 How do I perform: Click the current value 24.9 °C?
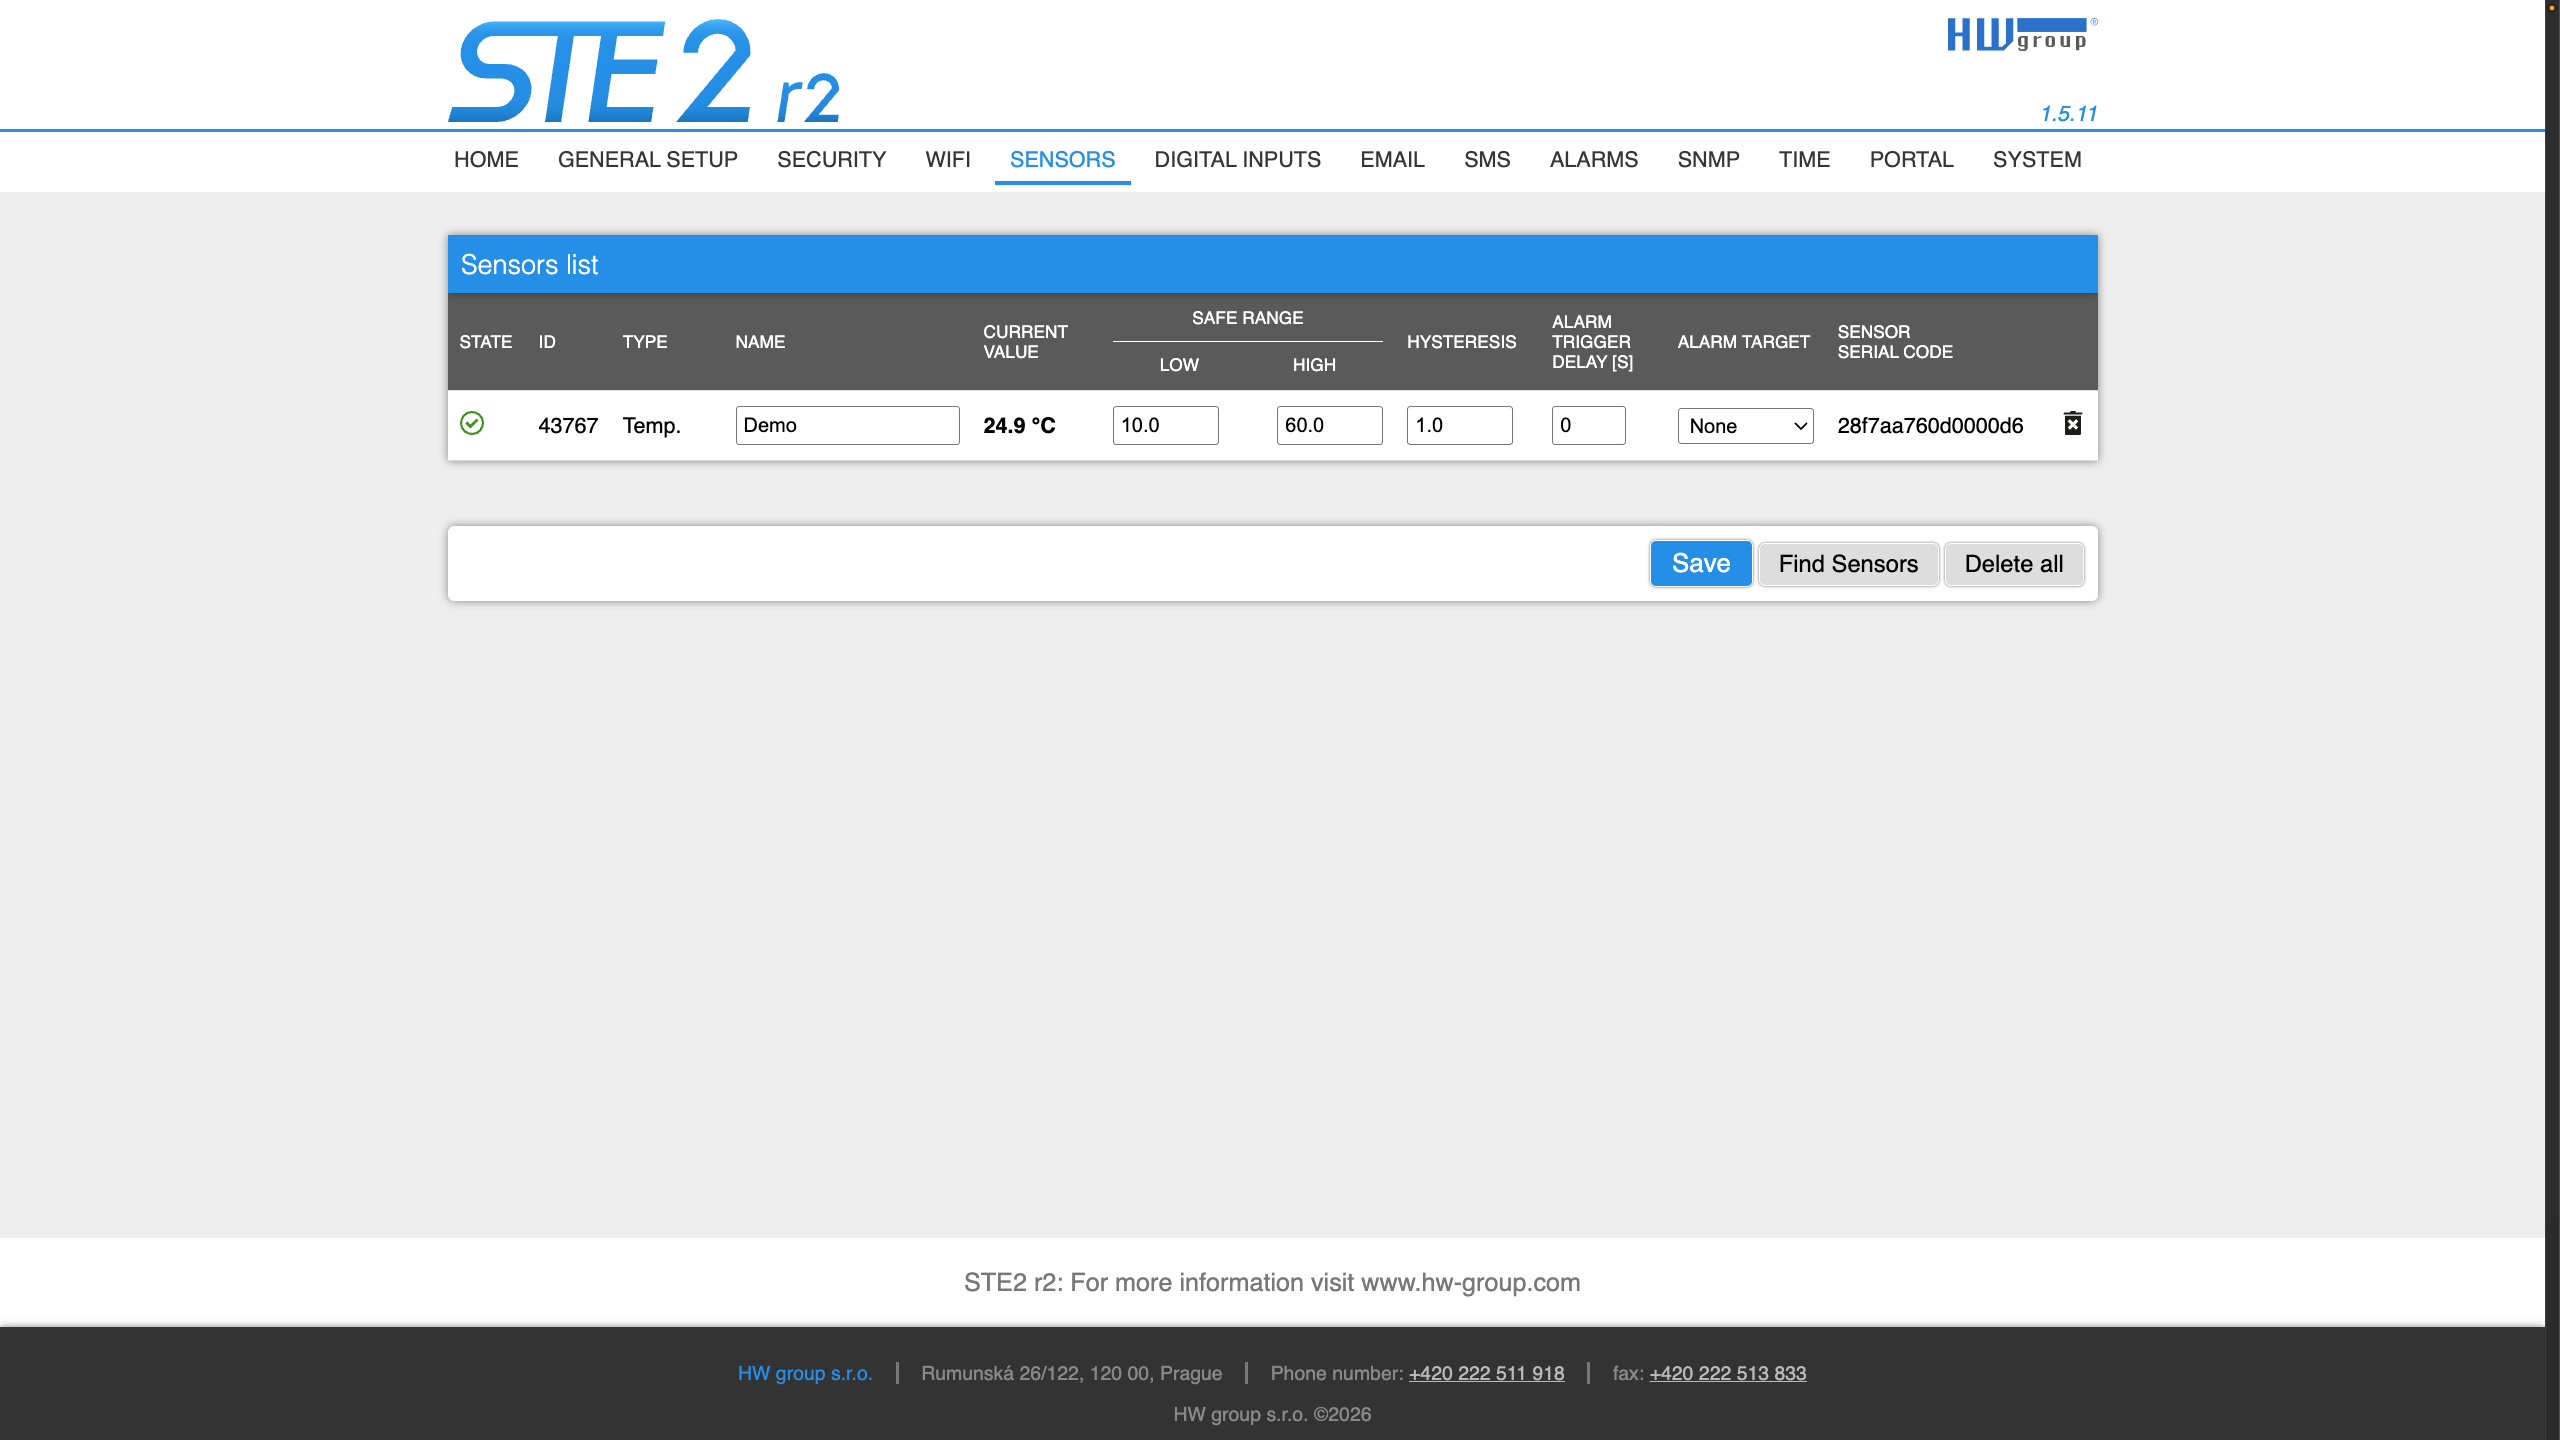pos(1019,426)
